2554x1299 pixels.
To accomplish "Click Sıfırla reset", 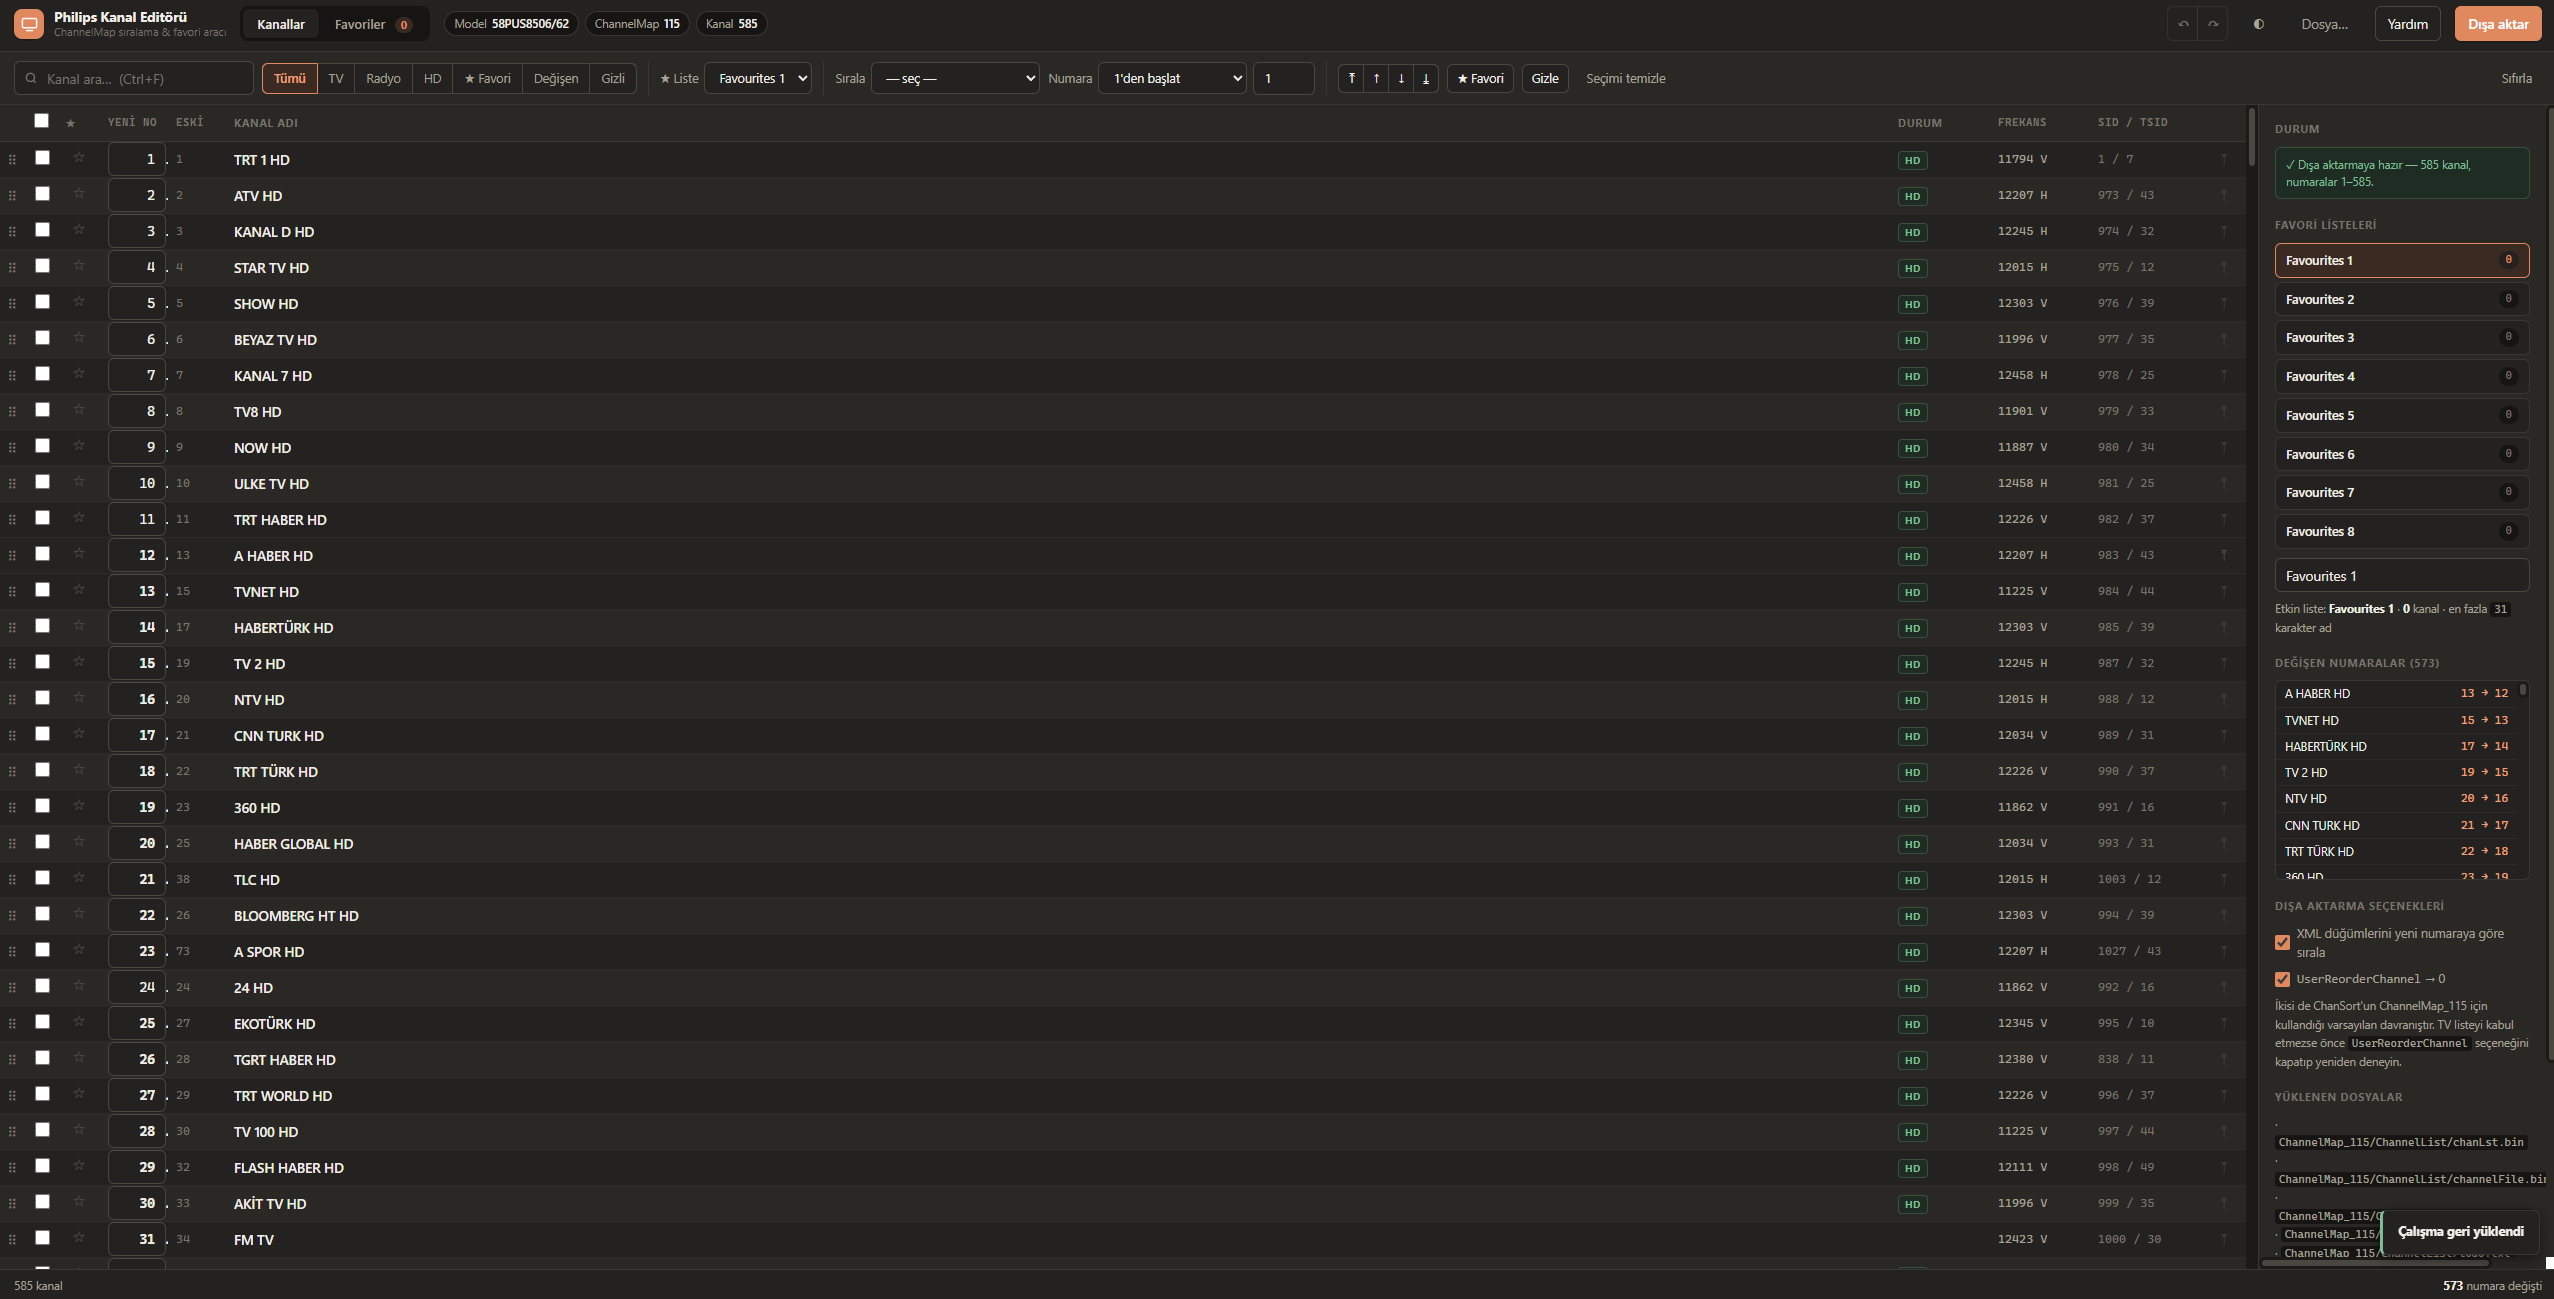I will 2516,78.
